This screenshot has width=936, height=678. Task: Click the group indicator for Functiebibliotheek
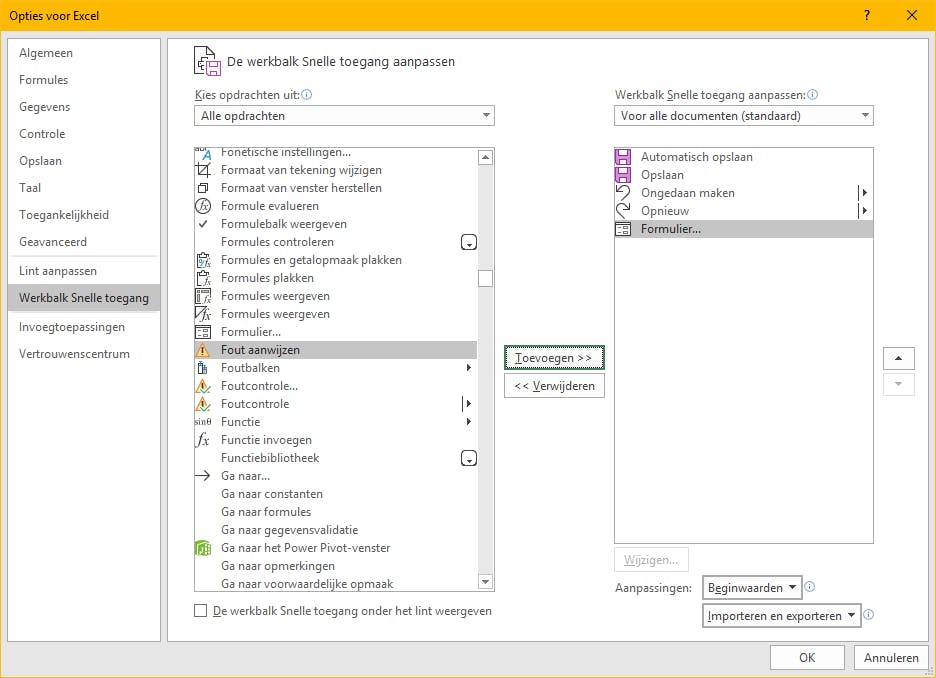click(469, 458)
